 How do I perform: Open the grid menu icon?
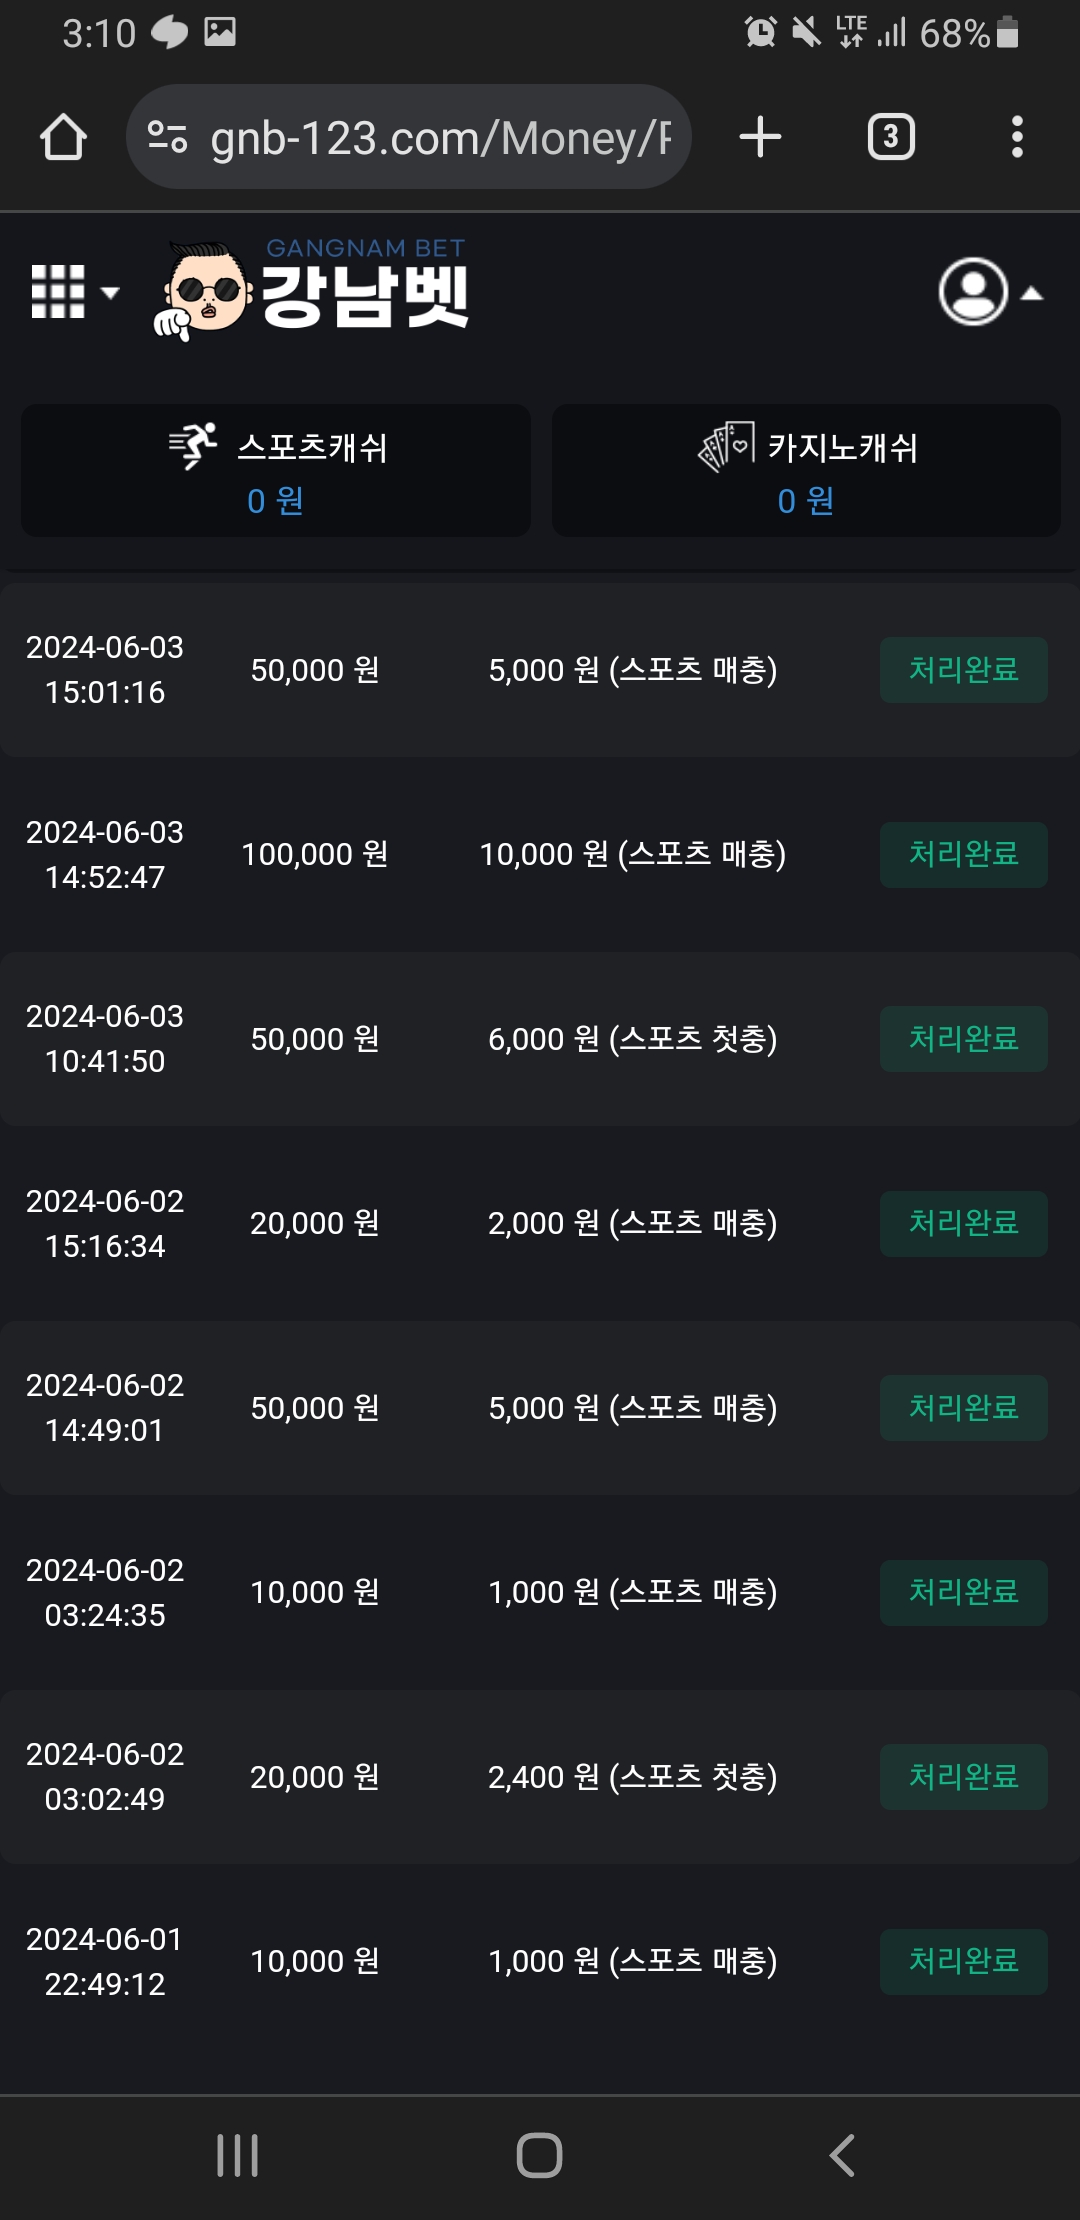click(x=58, y=292)
